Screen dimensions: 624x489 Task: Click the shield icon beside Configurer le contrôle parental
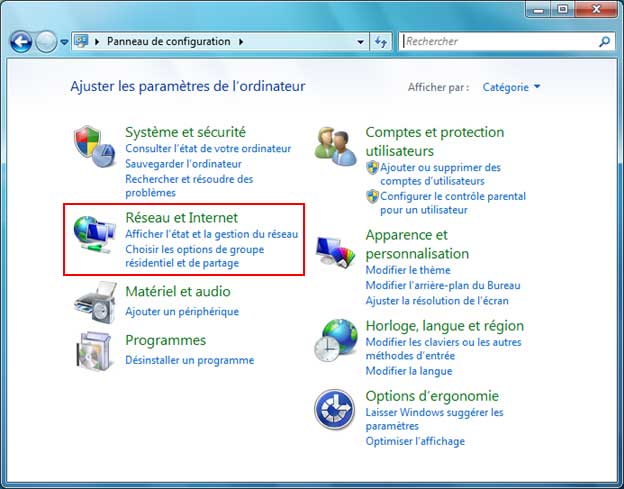coord(372,196)
